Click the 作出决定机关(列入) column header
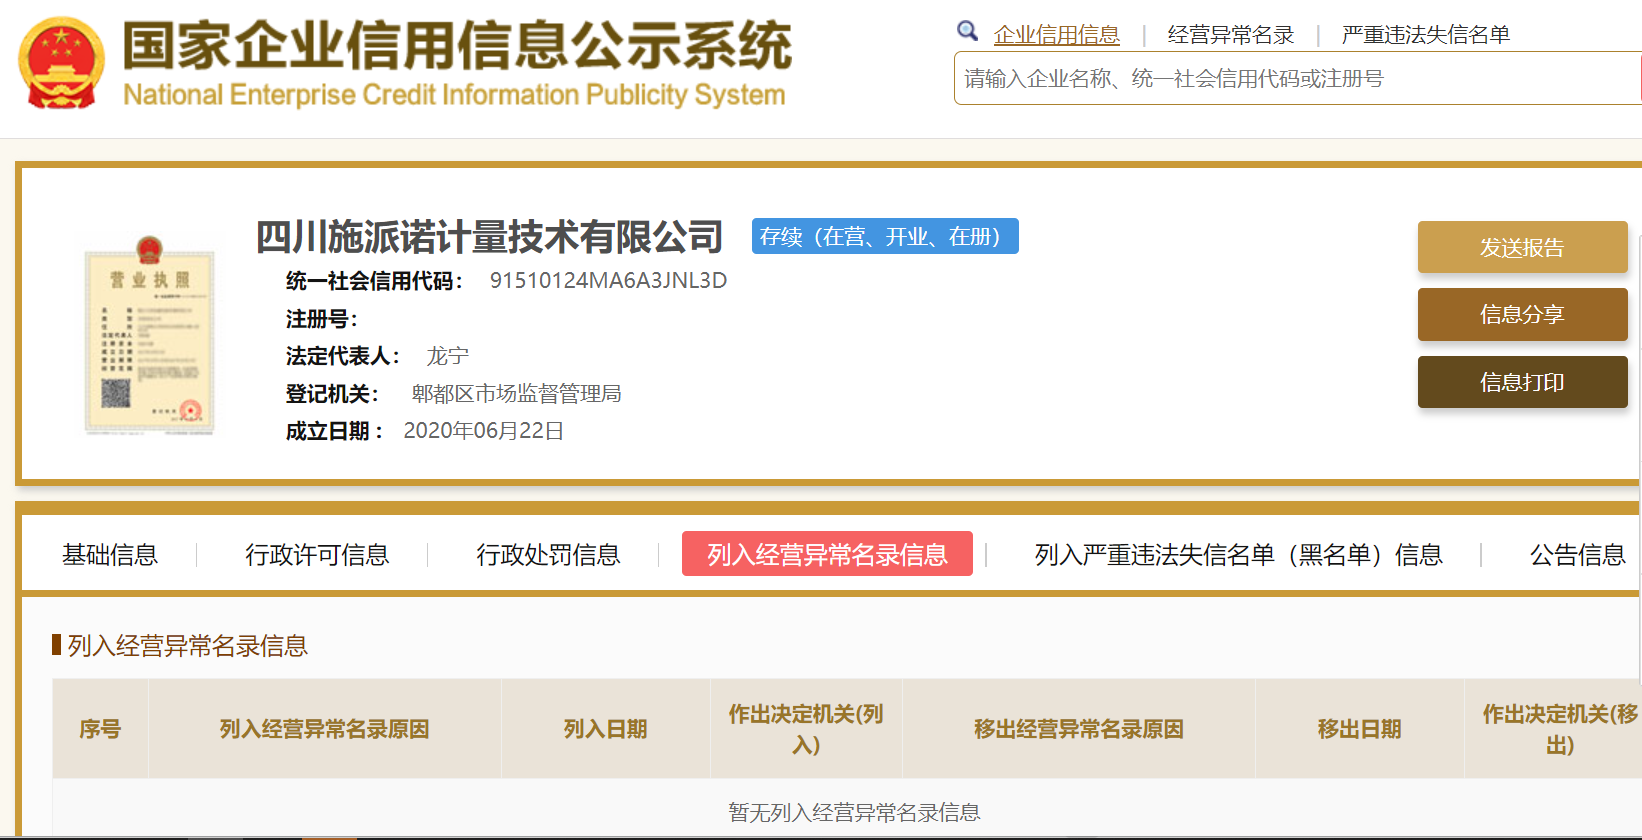Image resolution: width=1642 pixels, height=840 pixels. click(806, 729)
